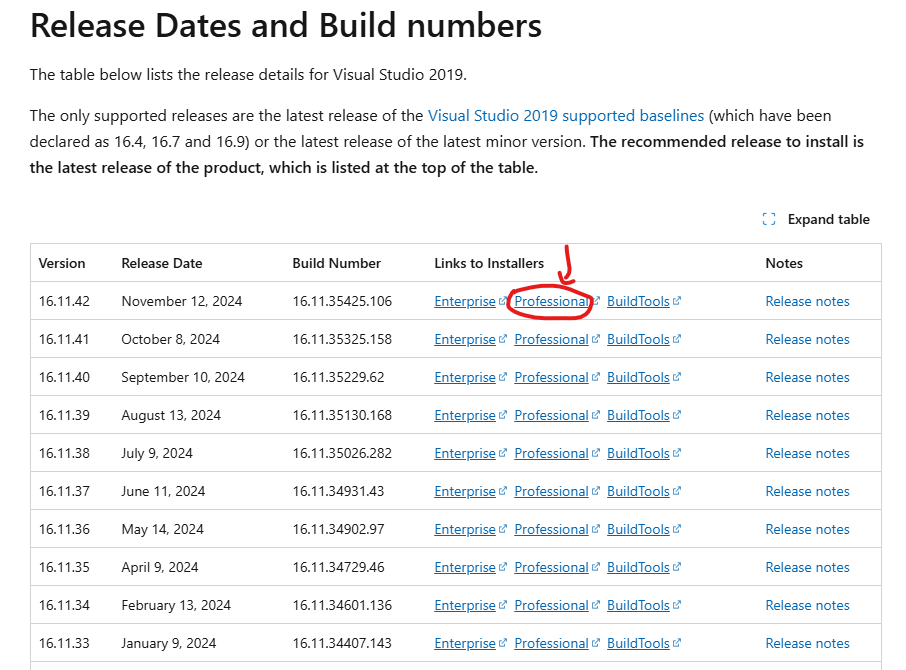Download Enterprise installer for 16.11.41
The width and height of the screenshot is (906, 670).
pos(465,340)
